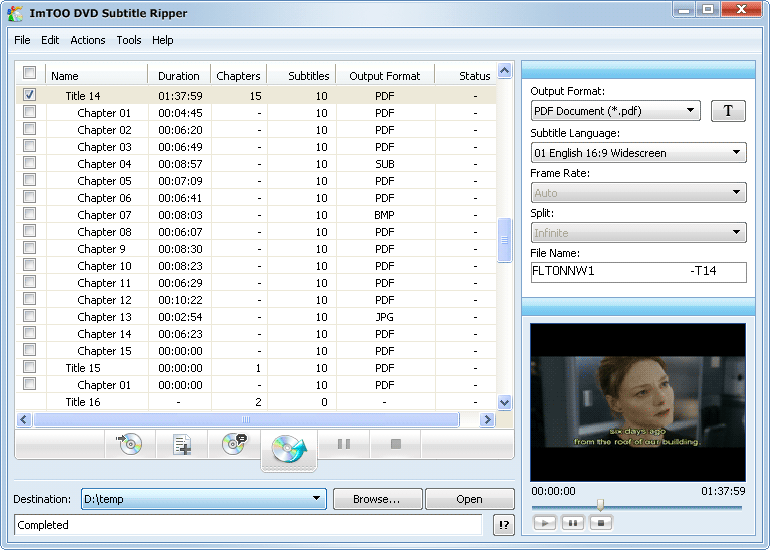Viewport: 770px width, 550px height.
Task: Expand the Destination path dropdown
Action: click(316, 499)
